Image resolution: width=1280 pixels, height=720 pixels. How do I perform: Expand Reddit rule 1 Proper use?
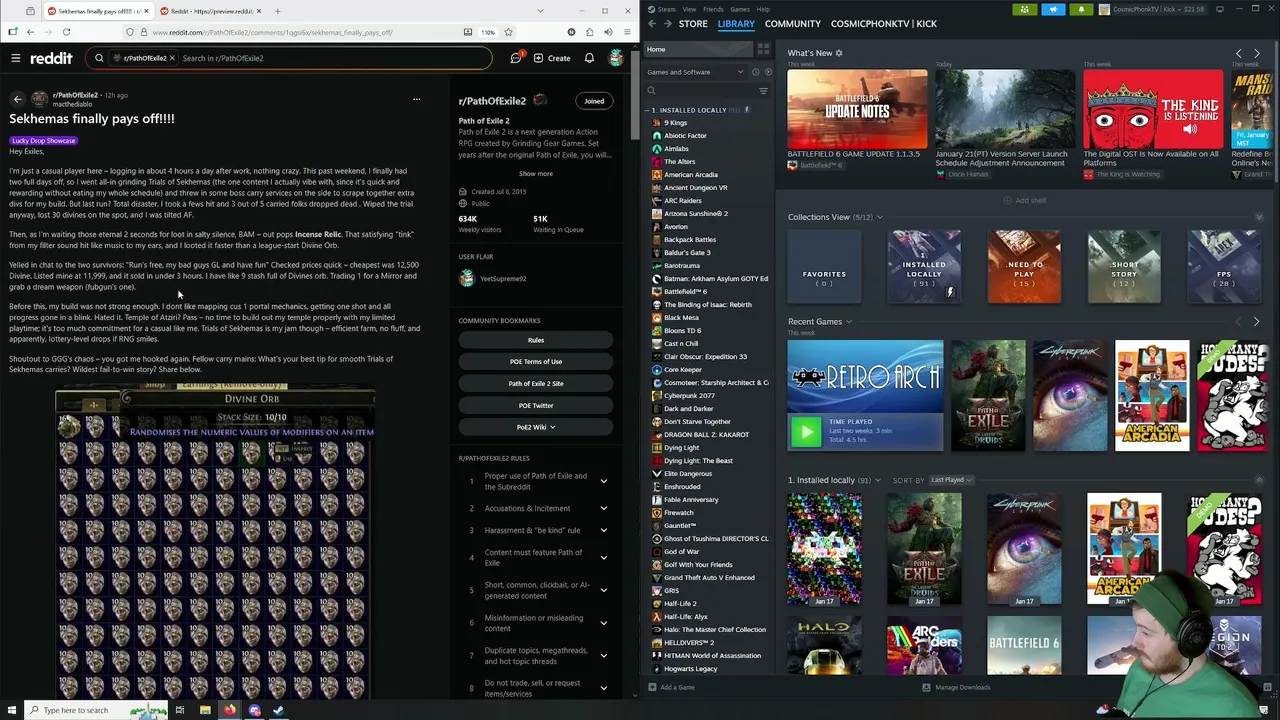603,481
